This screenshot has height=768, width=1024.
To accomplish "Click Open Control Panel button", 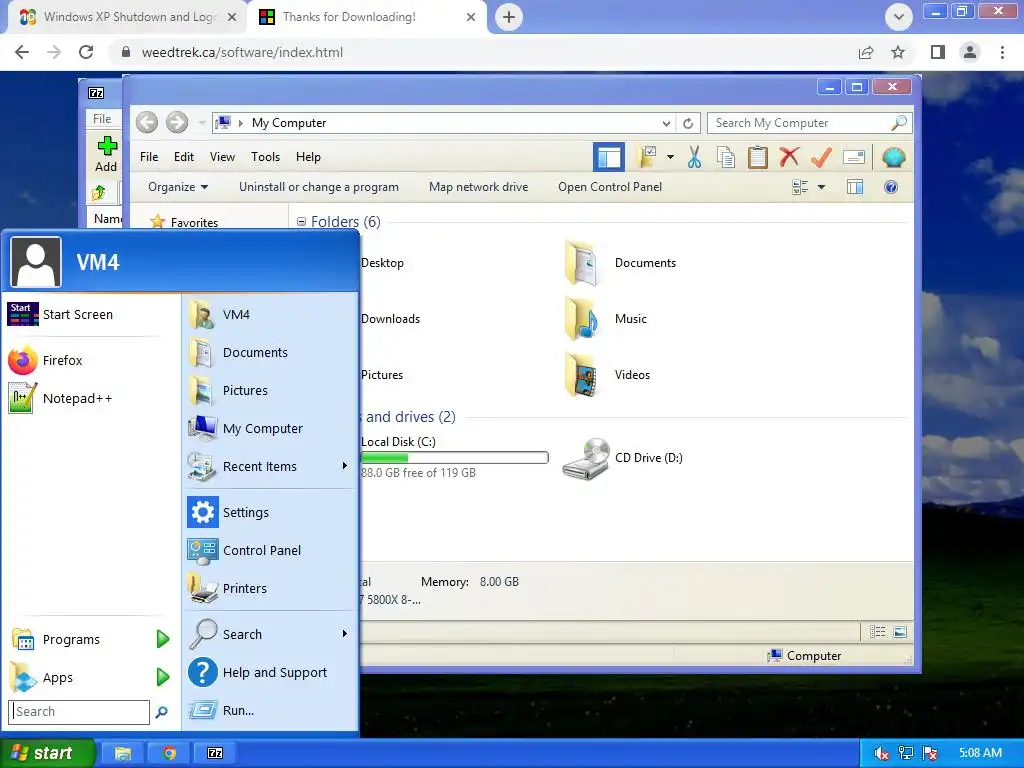I will (610, 187).
